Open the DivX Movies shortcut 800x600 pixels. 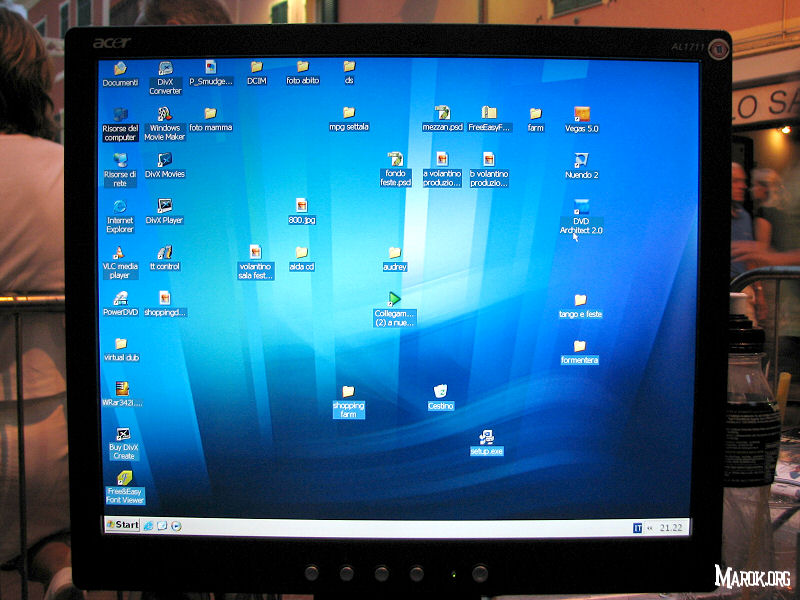coord(164,166)
